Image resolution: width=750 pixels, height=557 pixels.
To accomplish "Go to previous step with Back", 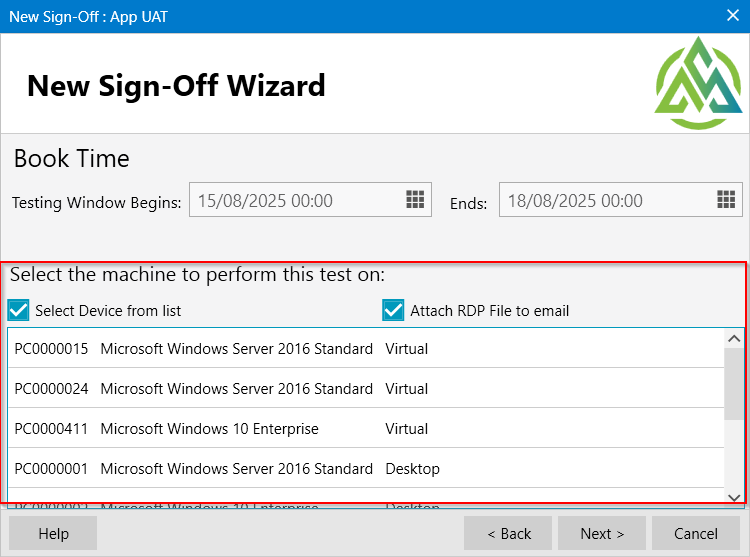I will (x=508, y=533).
